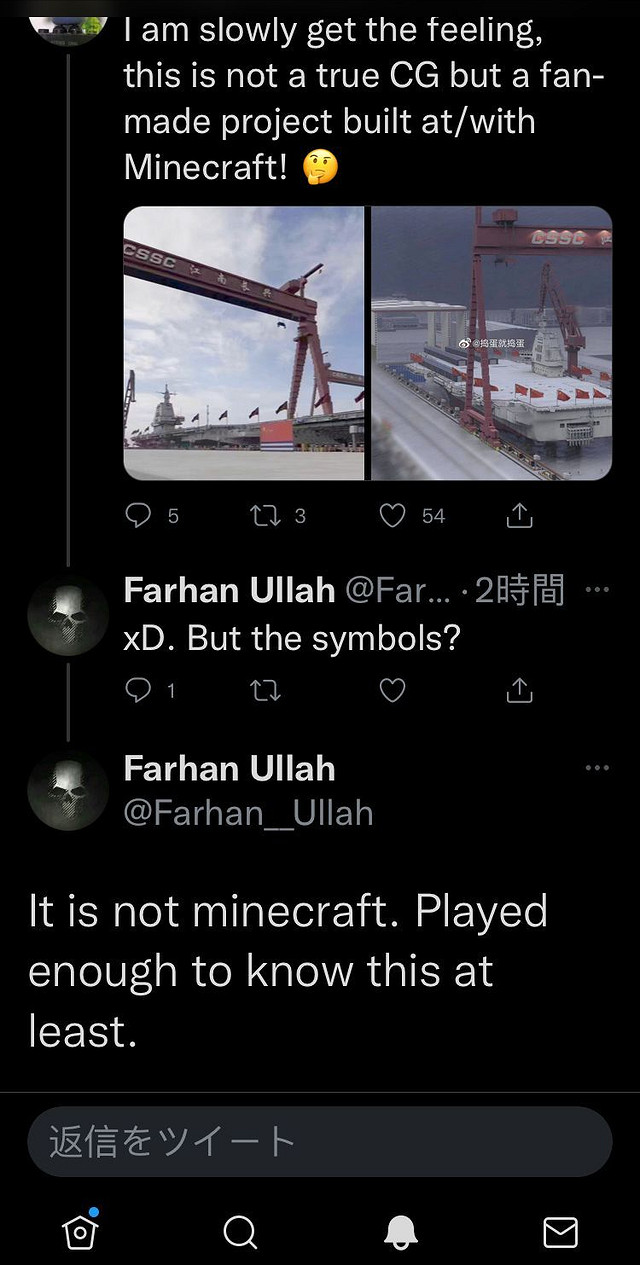640x1265 pixels.
Task: Like the tweet with 54 likes
Action: (394, 515)
